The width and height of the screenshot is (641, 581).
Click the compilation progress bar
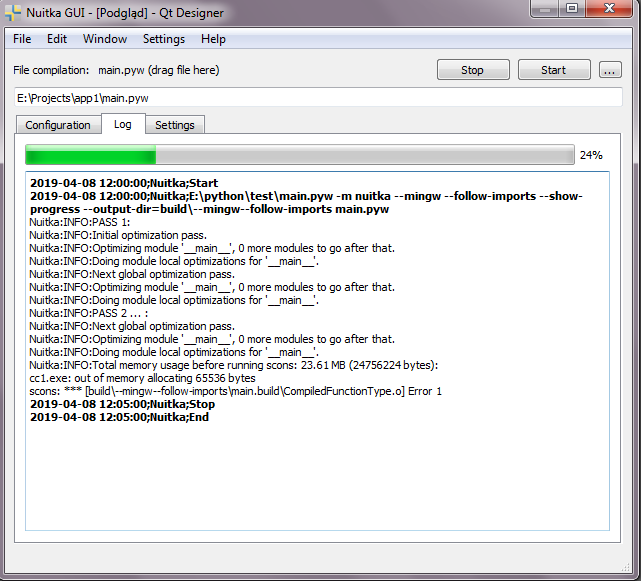(300, 155)
